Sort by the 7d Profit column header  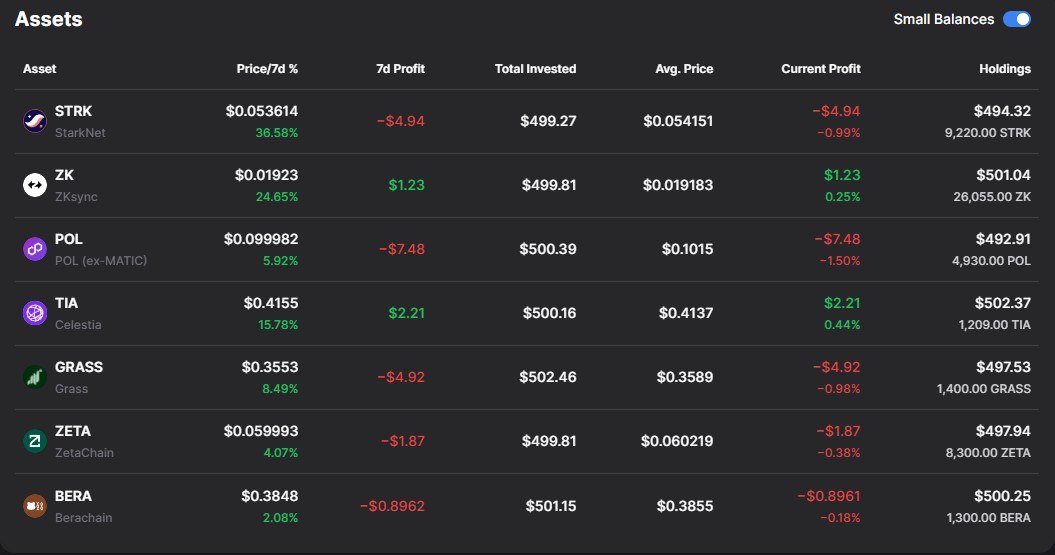coord(400,69)
